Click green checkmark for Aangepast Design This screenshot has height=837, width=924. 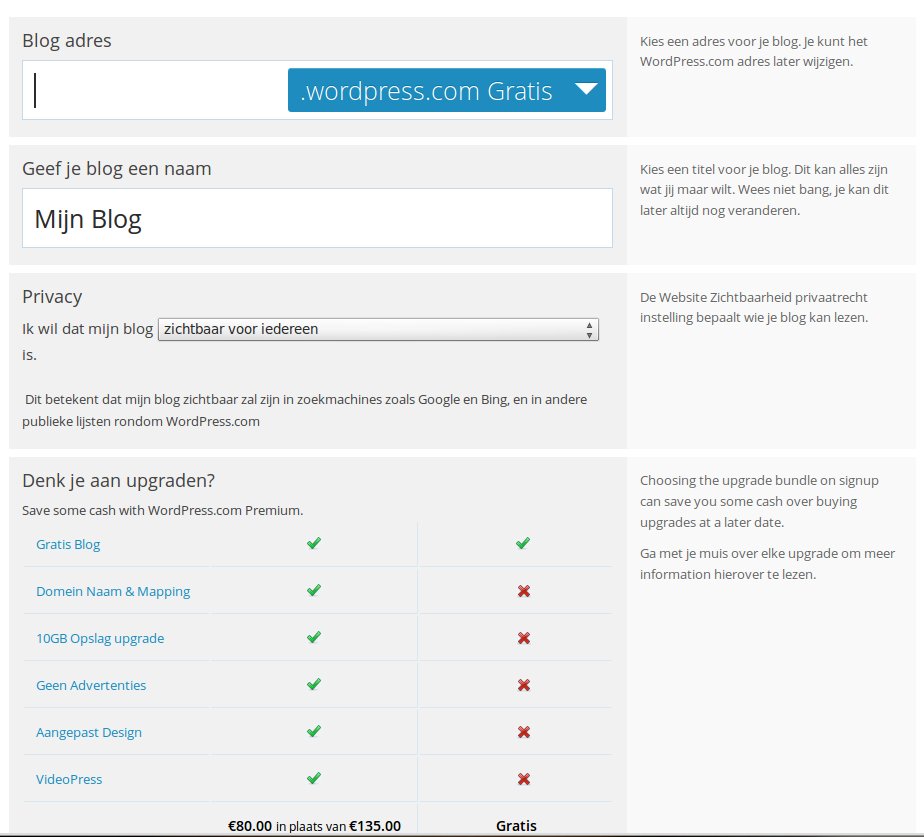(314, 731)
